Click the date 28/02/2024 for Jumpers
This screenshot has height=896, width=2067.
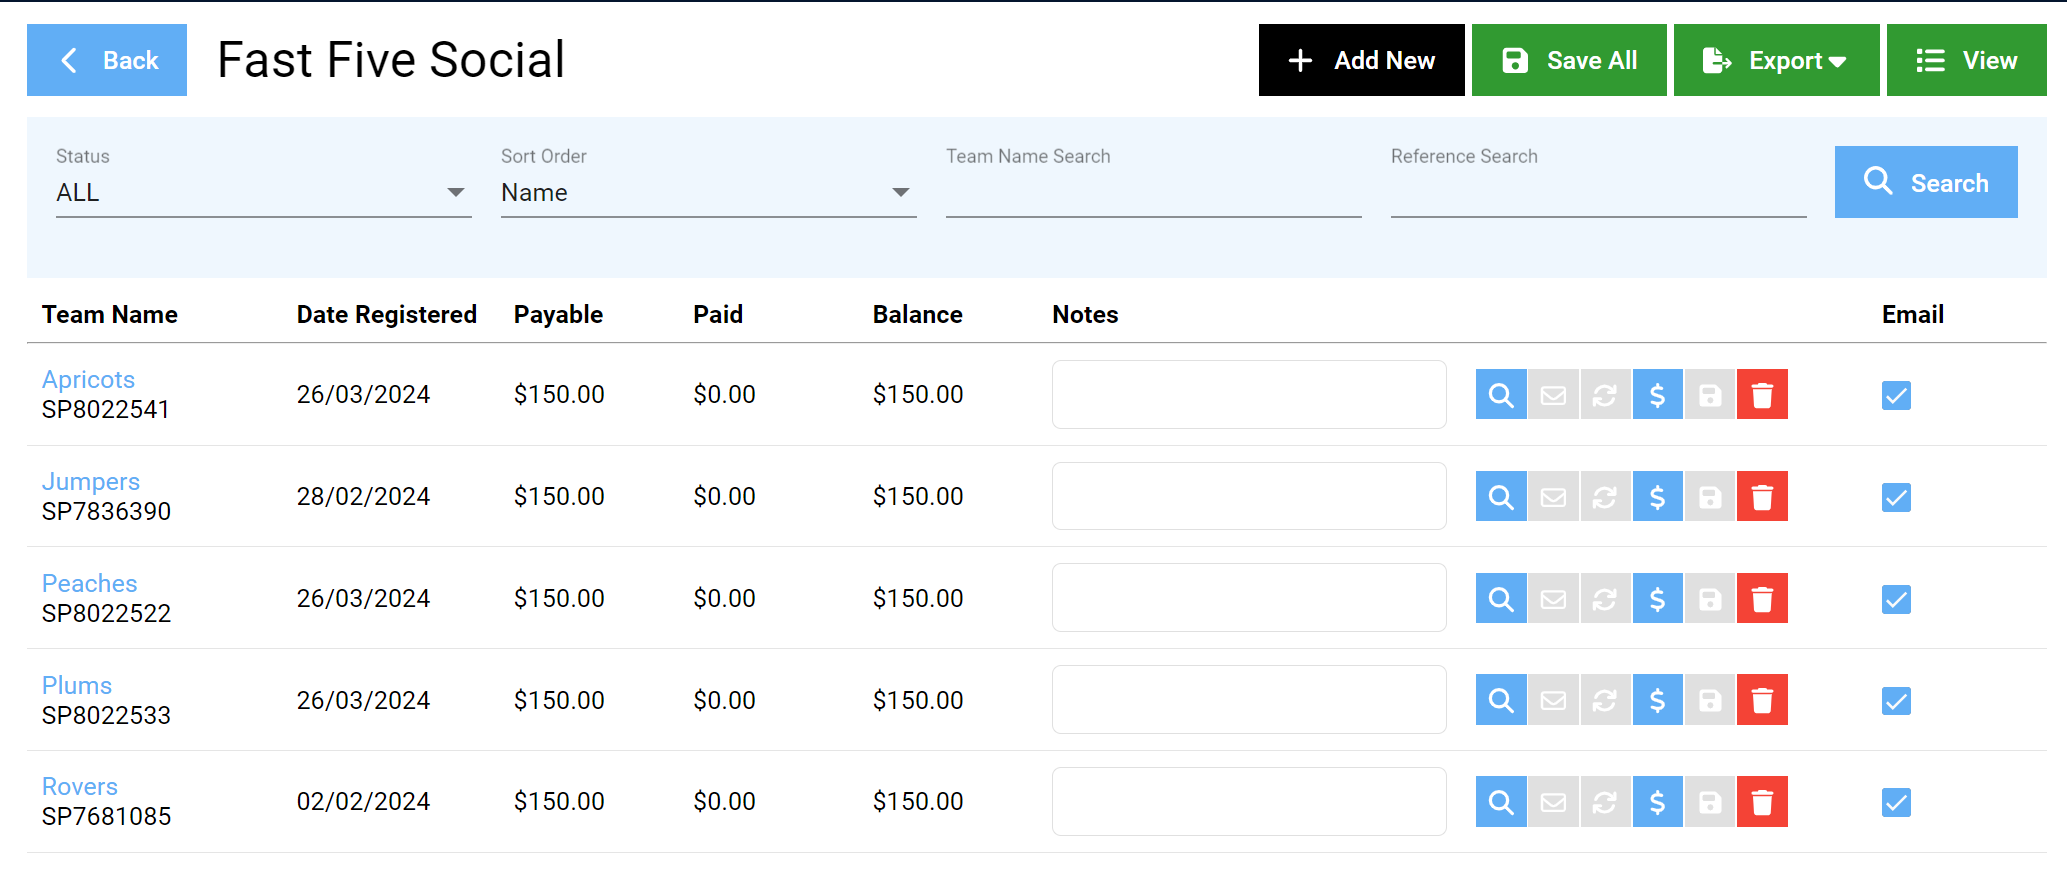[x=363, y=497]
